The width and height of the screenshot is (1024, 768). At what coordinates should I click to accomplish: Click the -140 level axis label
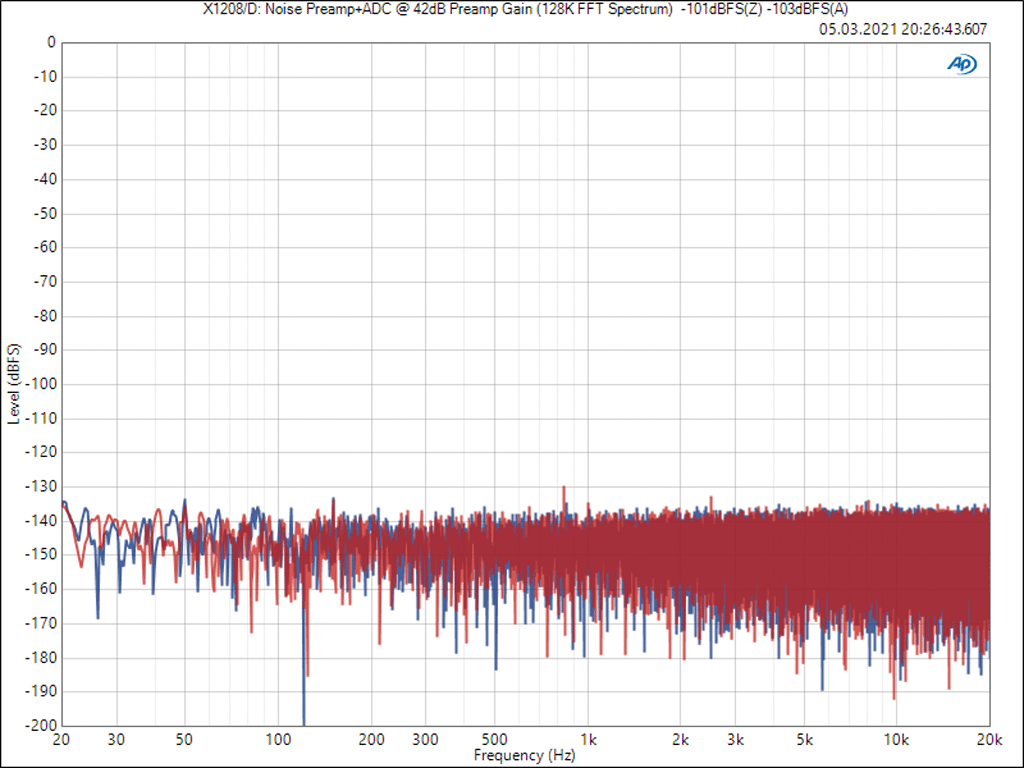pyautogui.click(x=41, y=521)
